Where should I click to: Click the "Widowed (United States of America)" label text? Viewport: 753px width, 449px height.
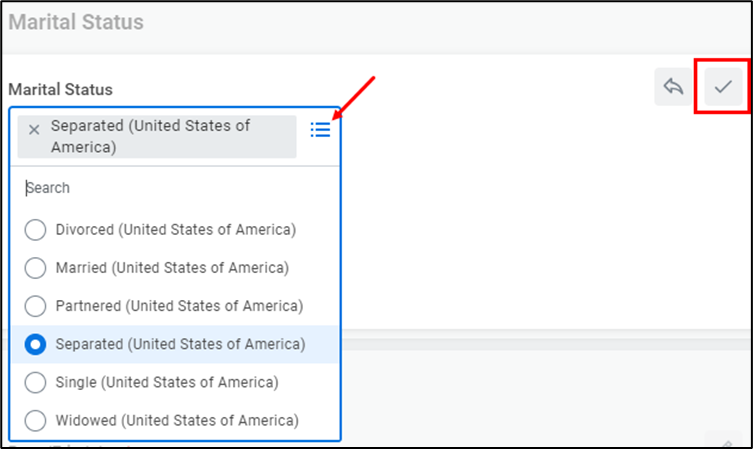coord(177,421)
